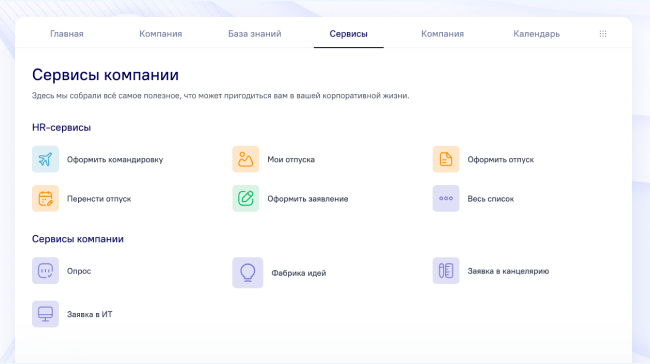Open the Календарь tab
This screenshot has height=364, width=650.
[536, 34]
